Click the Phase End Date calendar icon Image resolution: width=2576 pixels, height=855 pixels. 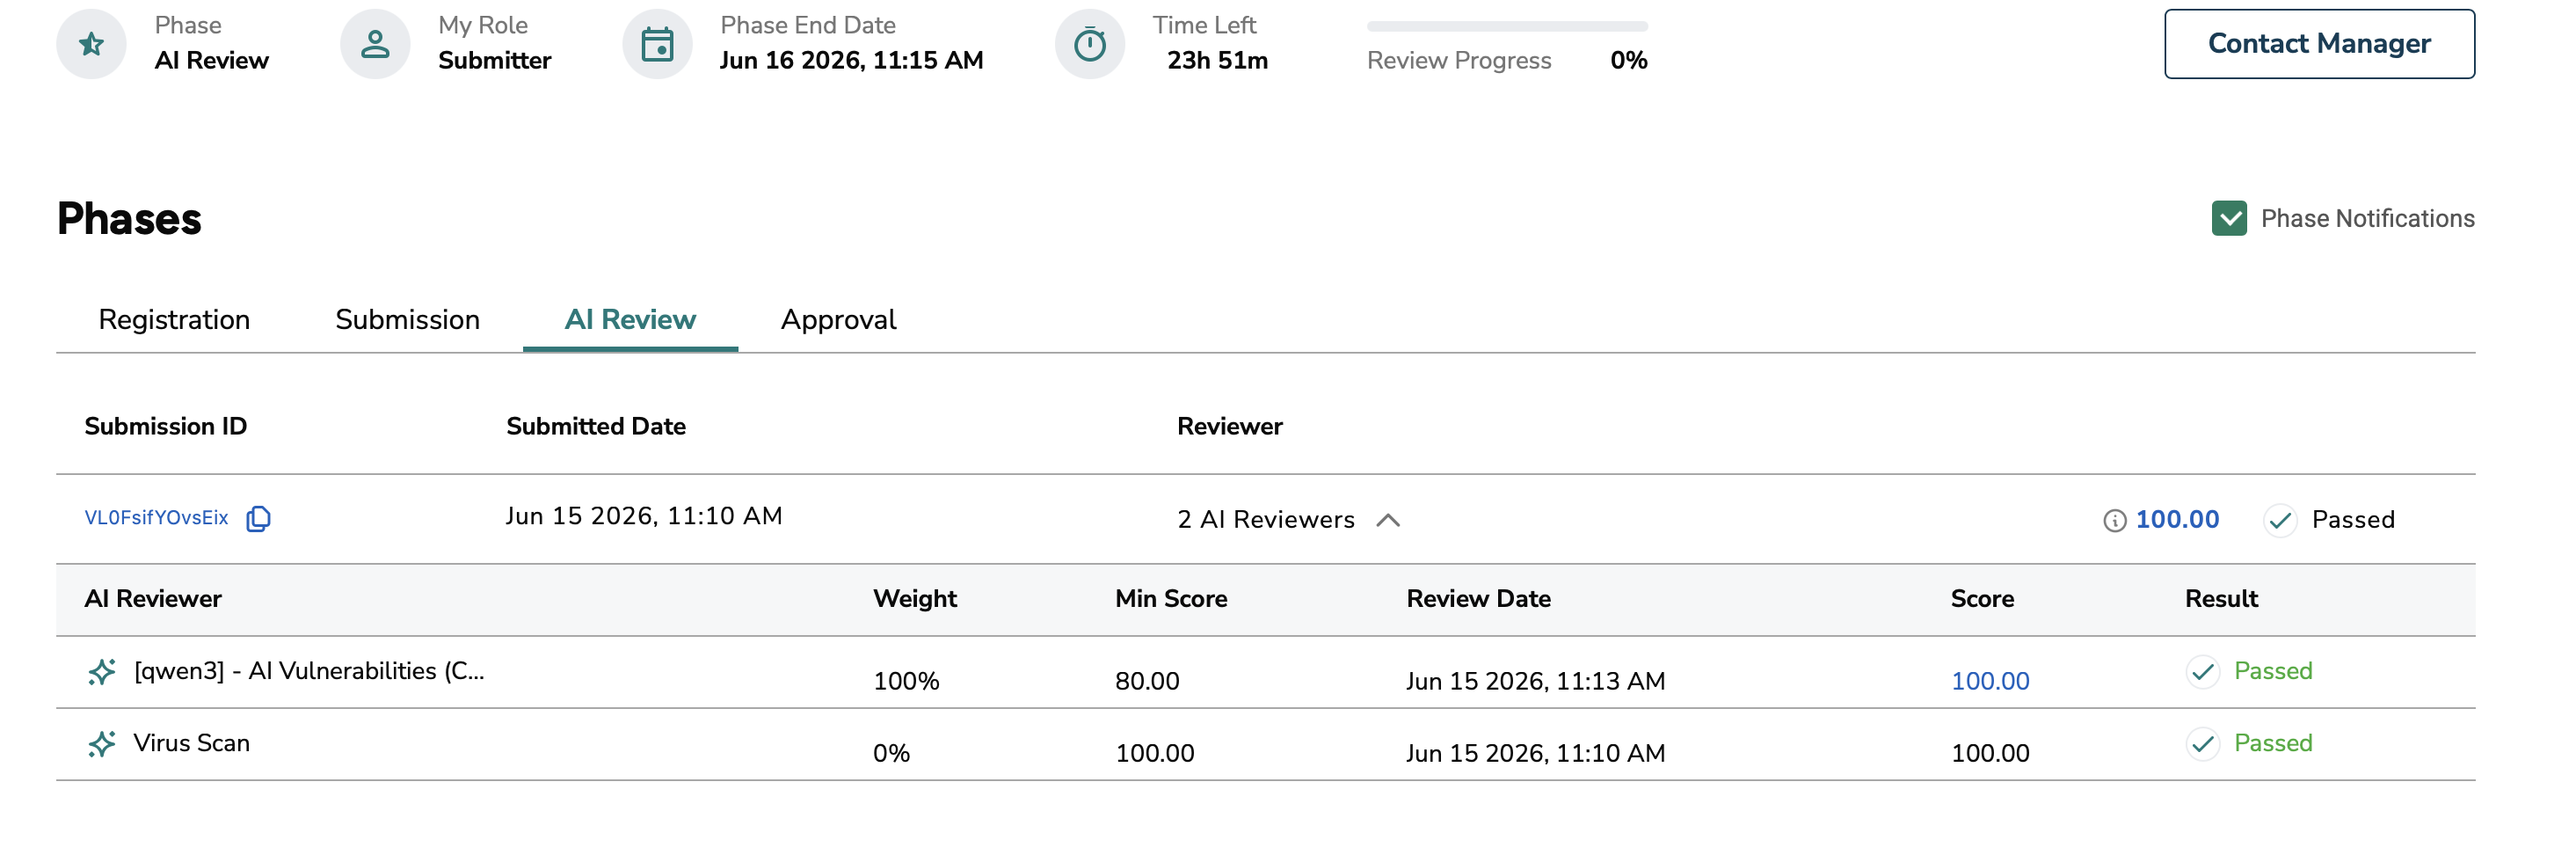657,44
